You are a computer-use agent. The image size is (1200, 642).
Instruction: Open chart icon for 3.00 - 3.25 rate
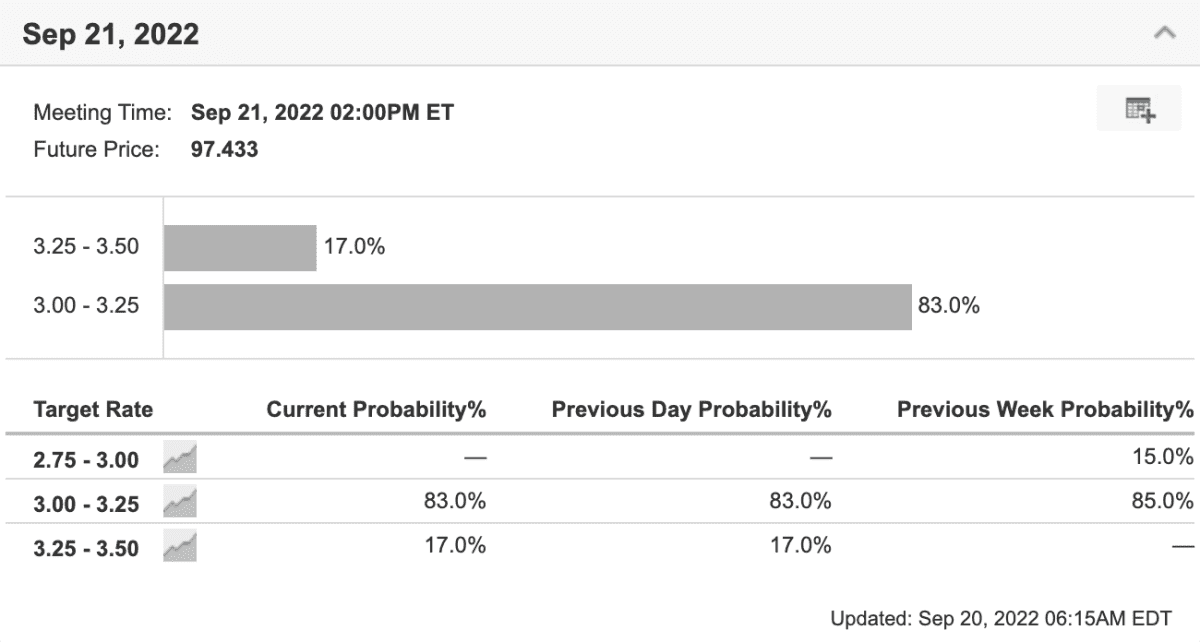click(180, 502)
